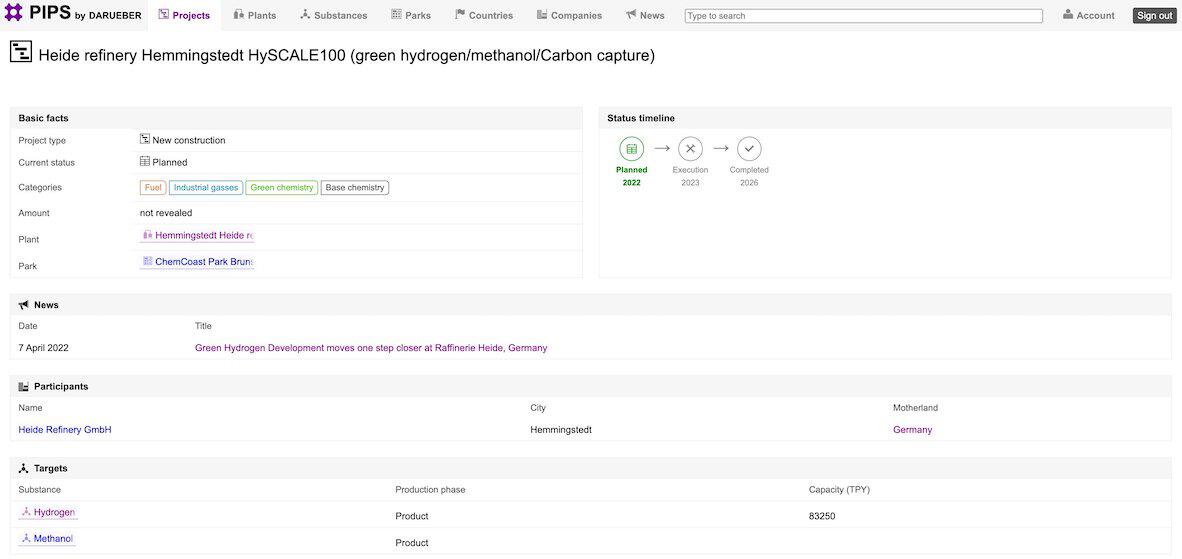
Task: Click the project icon beside the page title
Action: click(20, 52)
